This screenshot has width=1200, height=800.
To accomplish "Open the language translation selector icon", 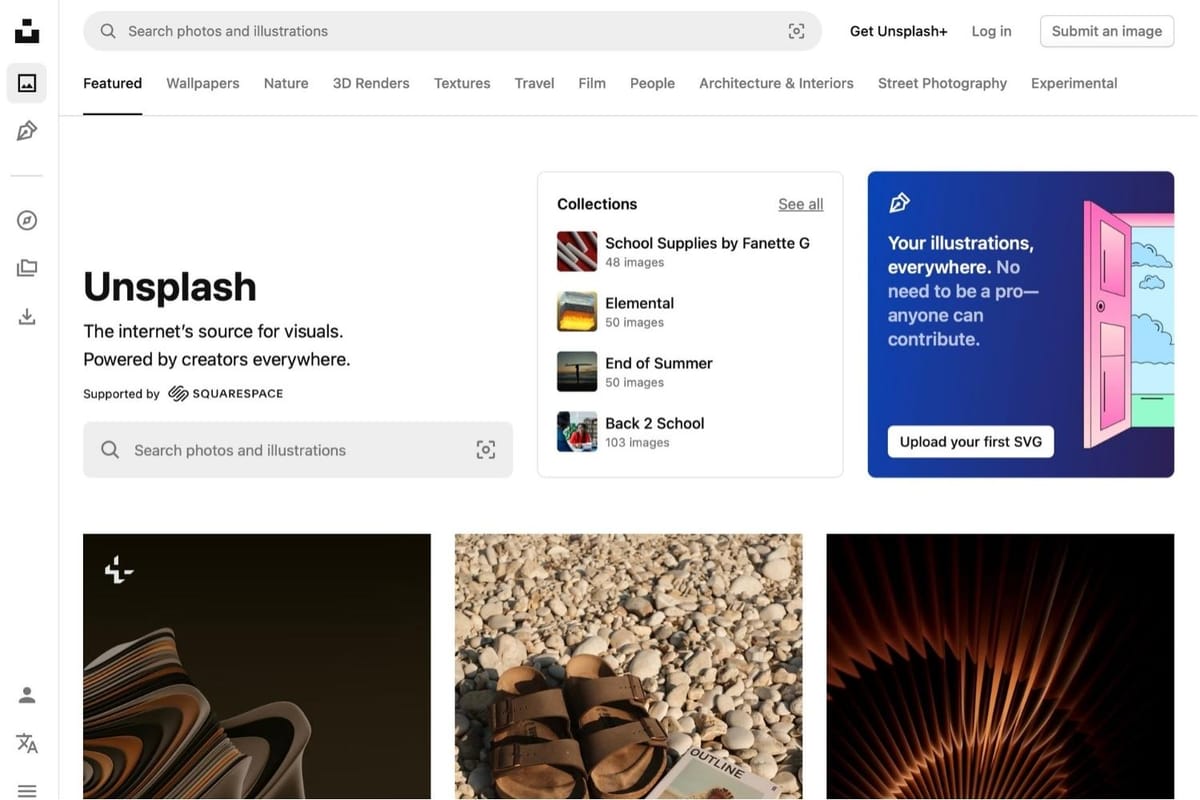I will click(x=27, y=743).
